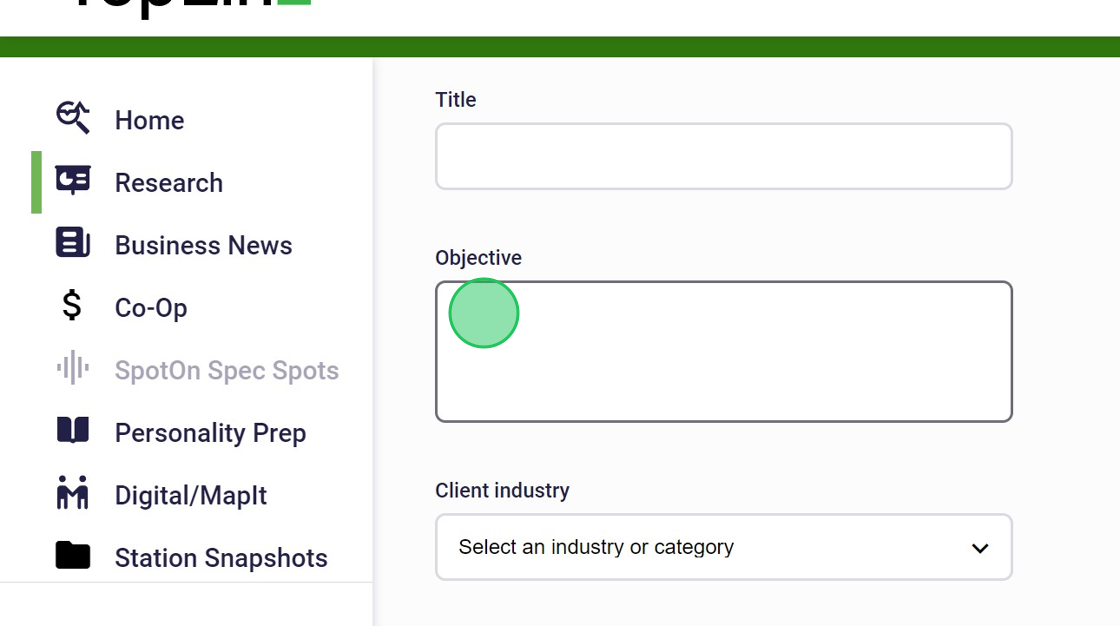
Task: Focus the Title input field
Action: coord(724,157)
